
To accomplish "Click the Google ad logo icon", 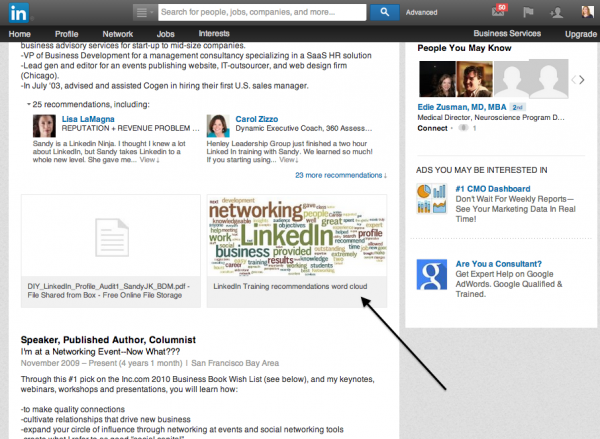I will (432, 274).
